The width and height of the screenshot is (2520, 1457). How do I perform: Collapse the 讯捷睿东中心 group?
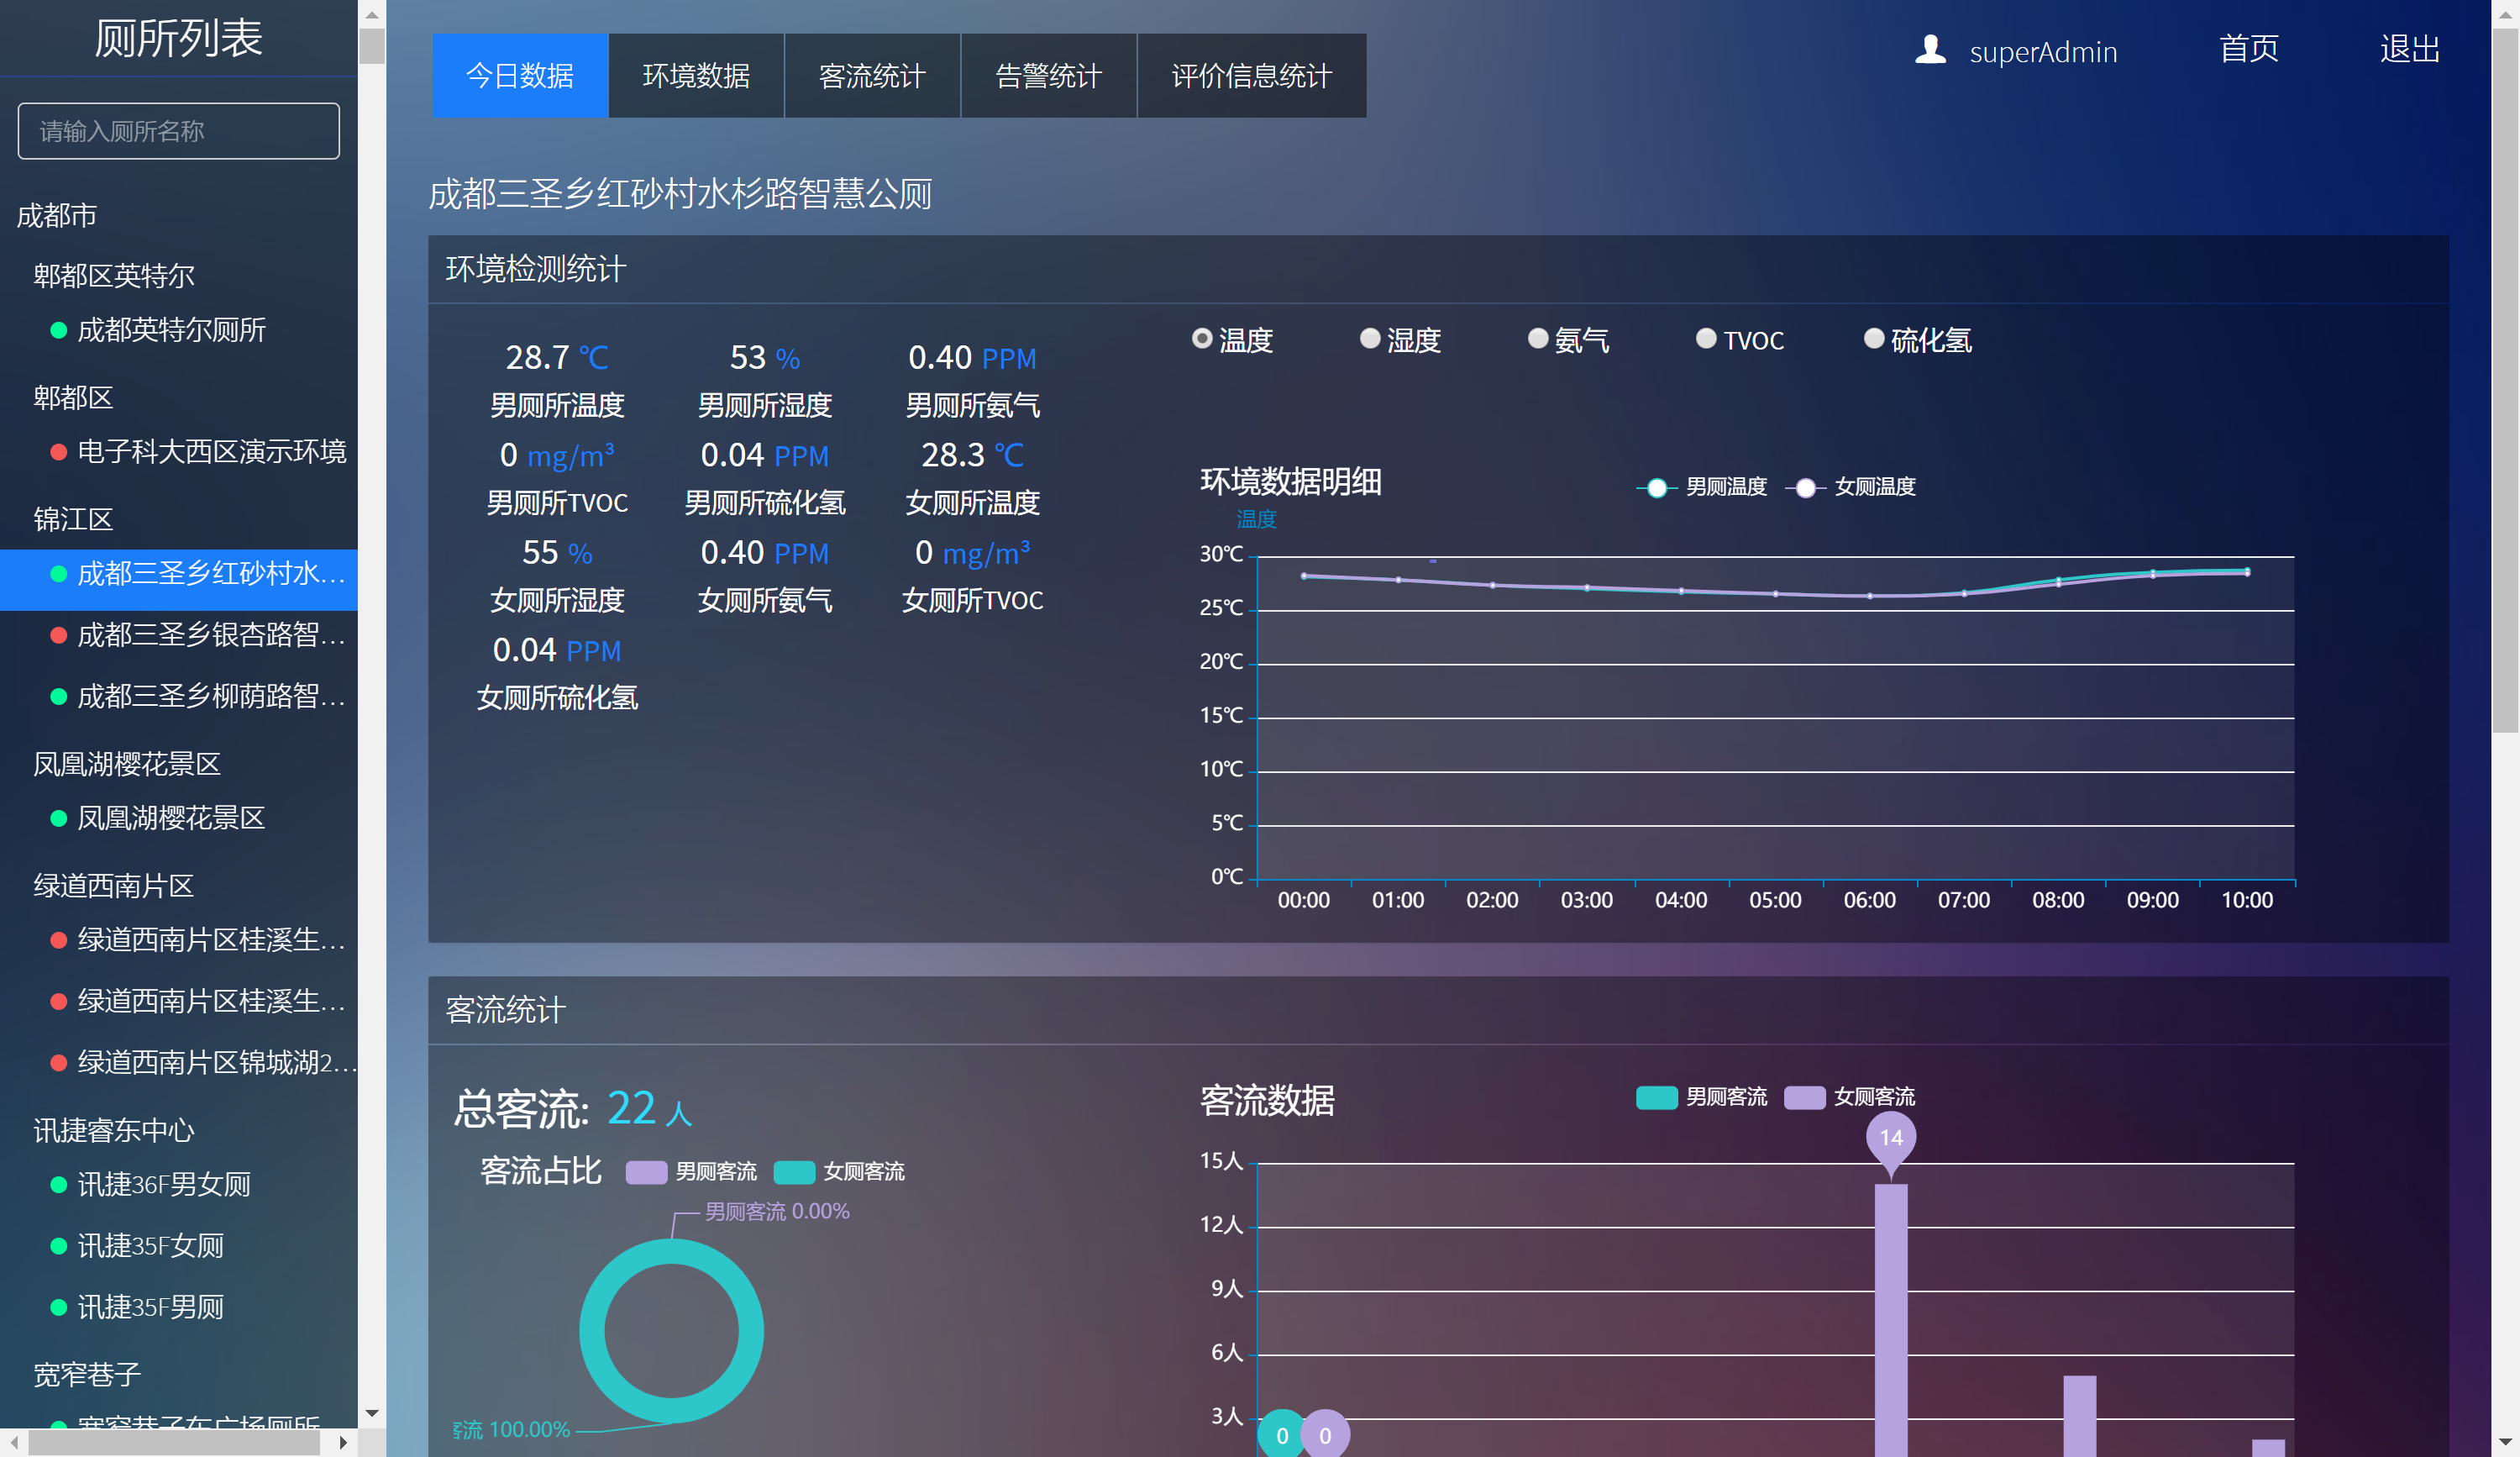[113, 1130]
